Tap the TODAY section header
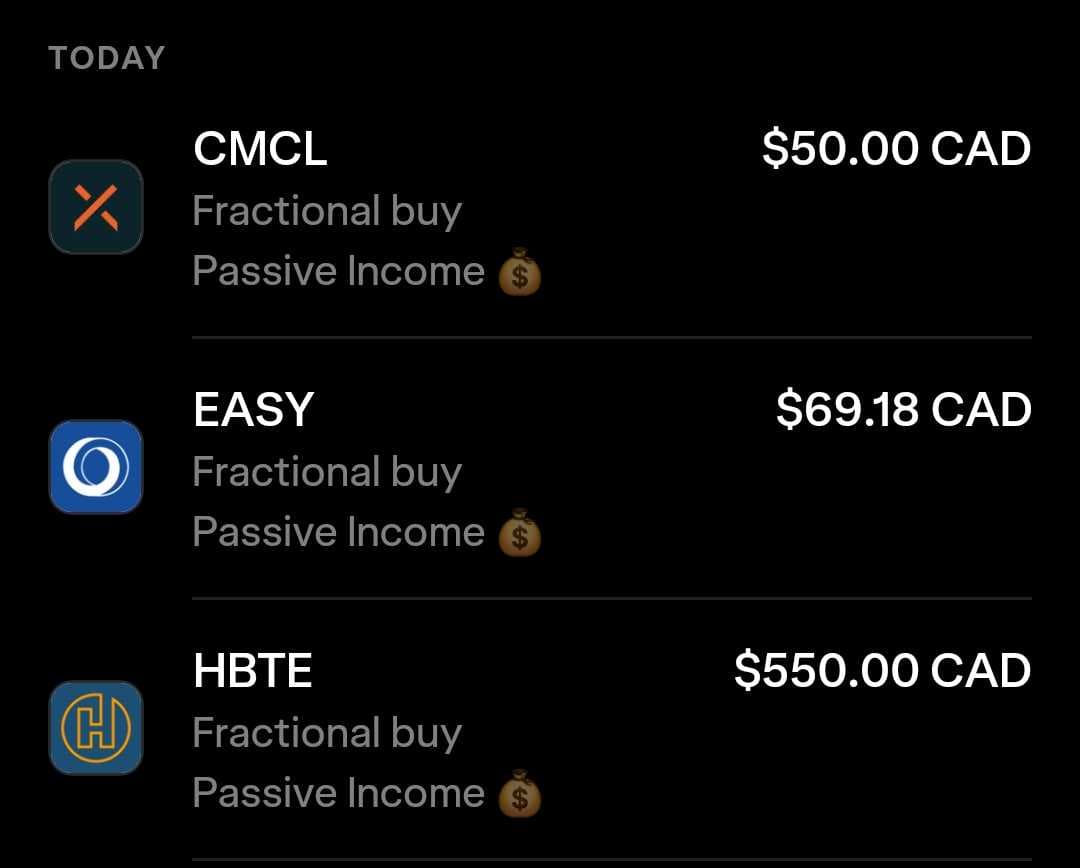 107,58
